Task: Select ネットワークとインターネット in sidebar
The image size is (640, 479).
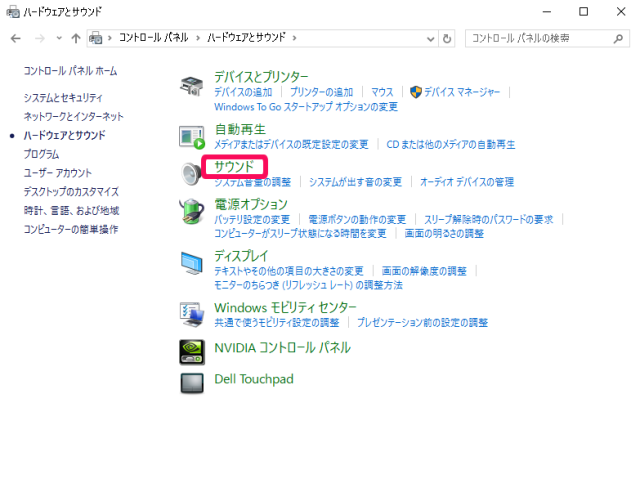Action: point(73,116)
